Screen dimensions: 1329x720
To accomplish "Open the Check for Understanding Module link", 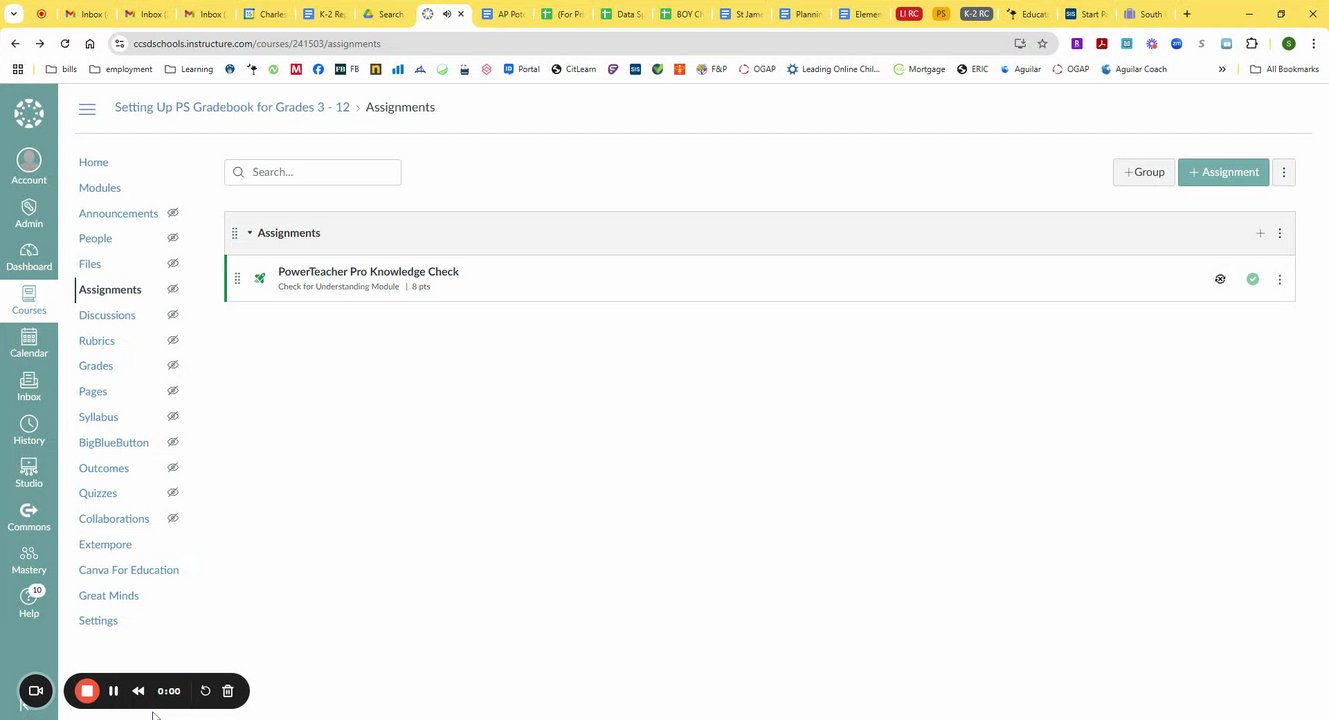I will (338, 287).
